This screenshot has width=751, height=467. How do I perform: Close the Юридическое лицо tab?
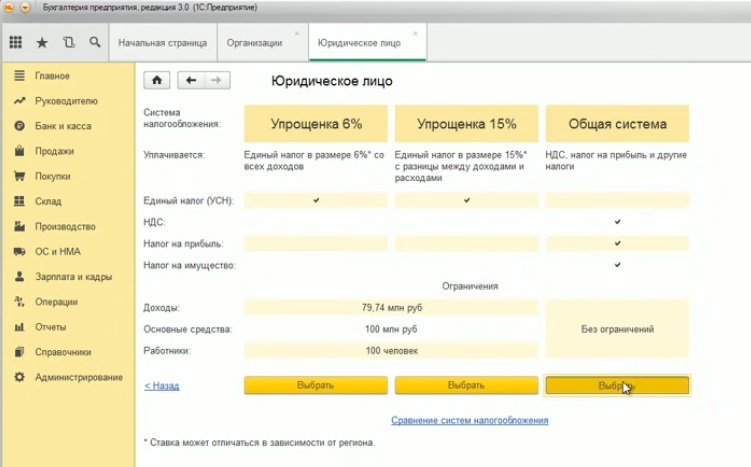click(415, 33)
